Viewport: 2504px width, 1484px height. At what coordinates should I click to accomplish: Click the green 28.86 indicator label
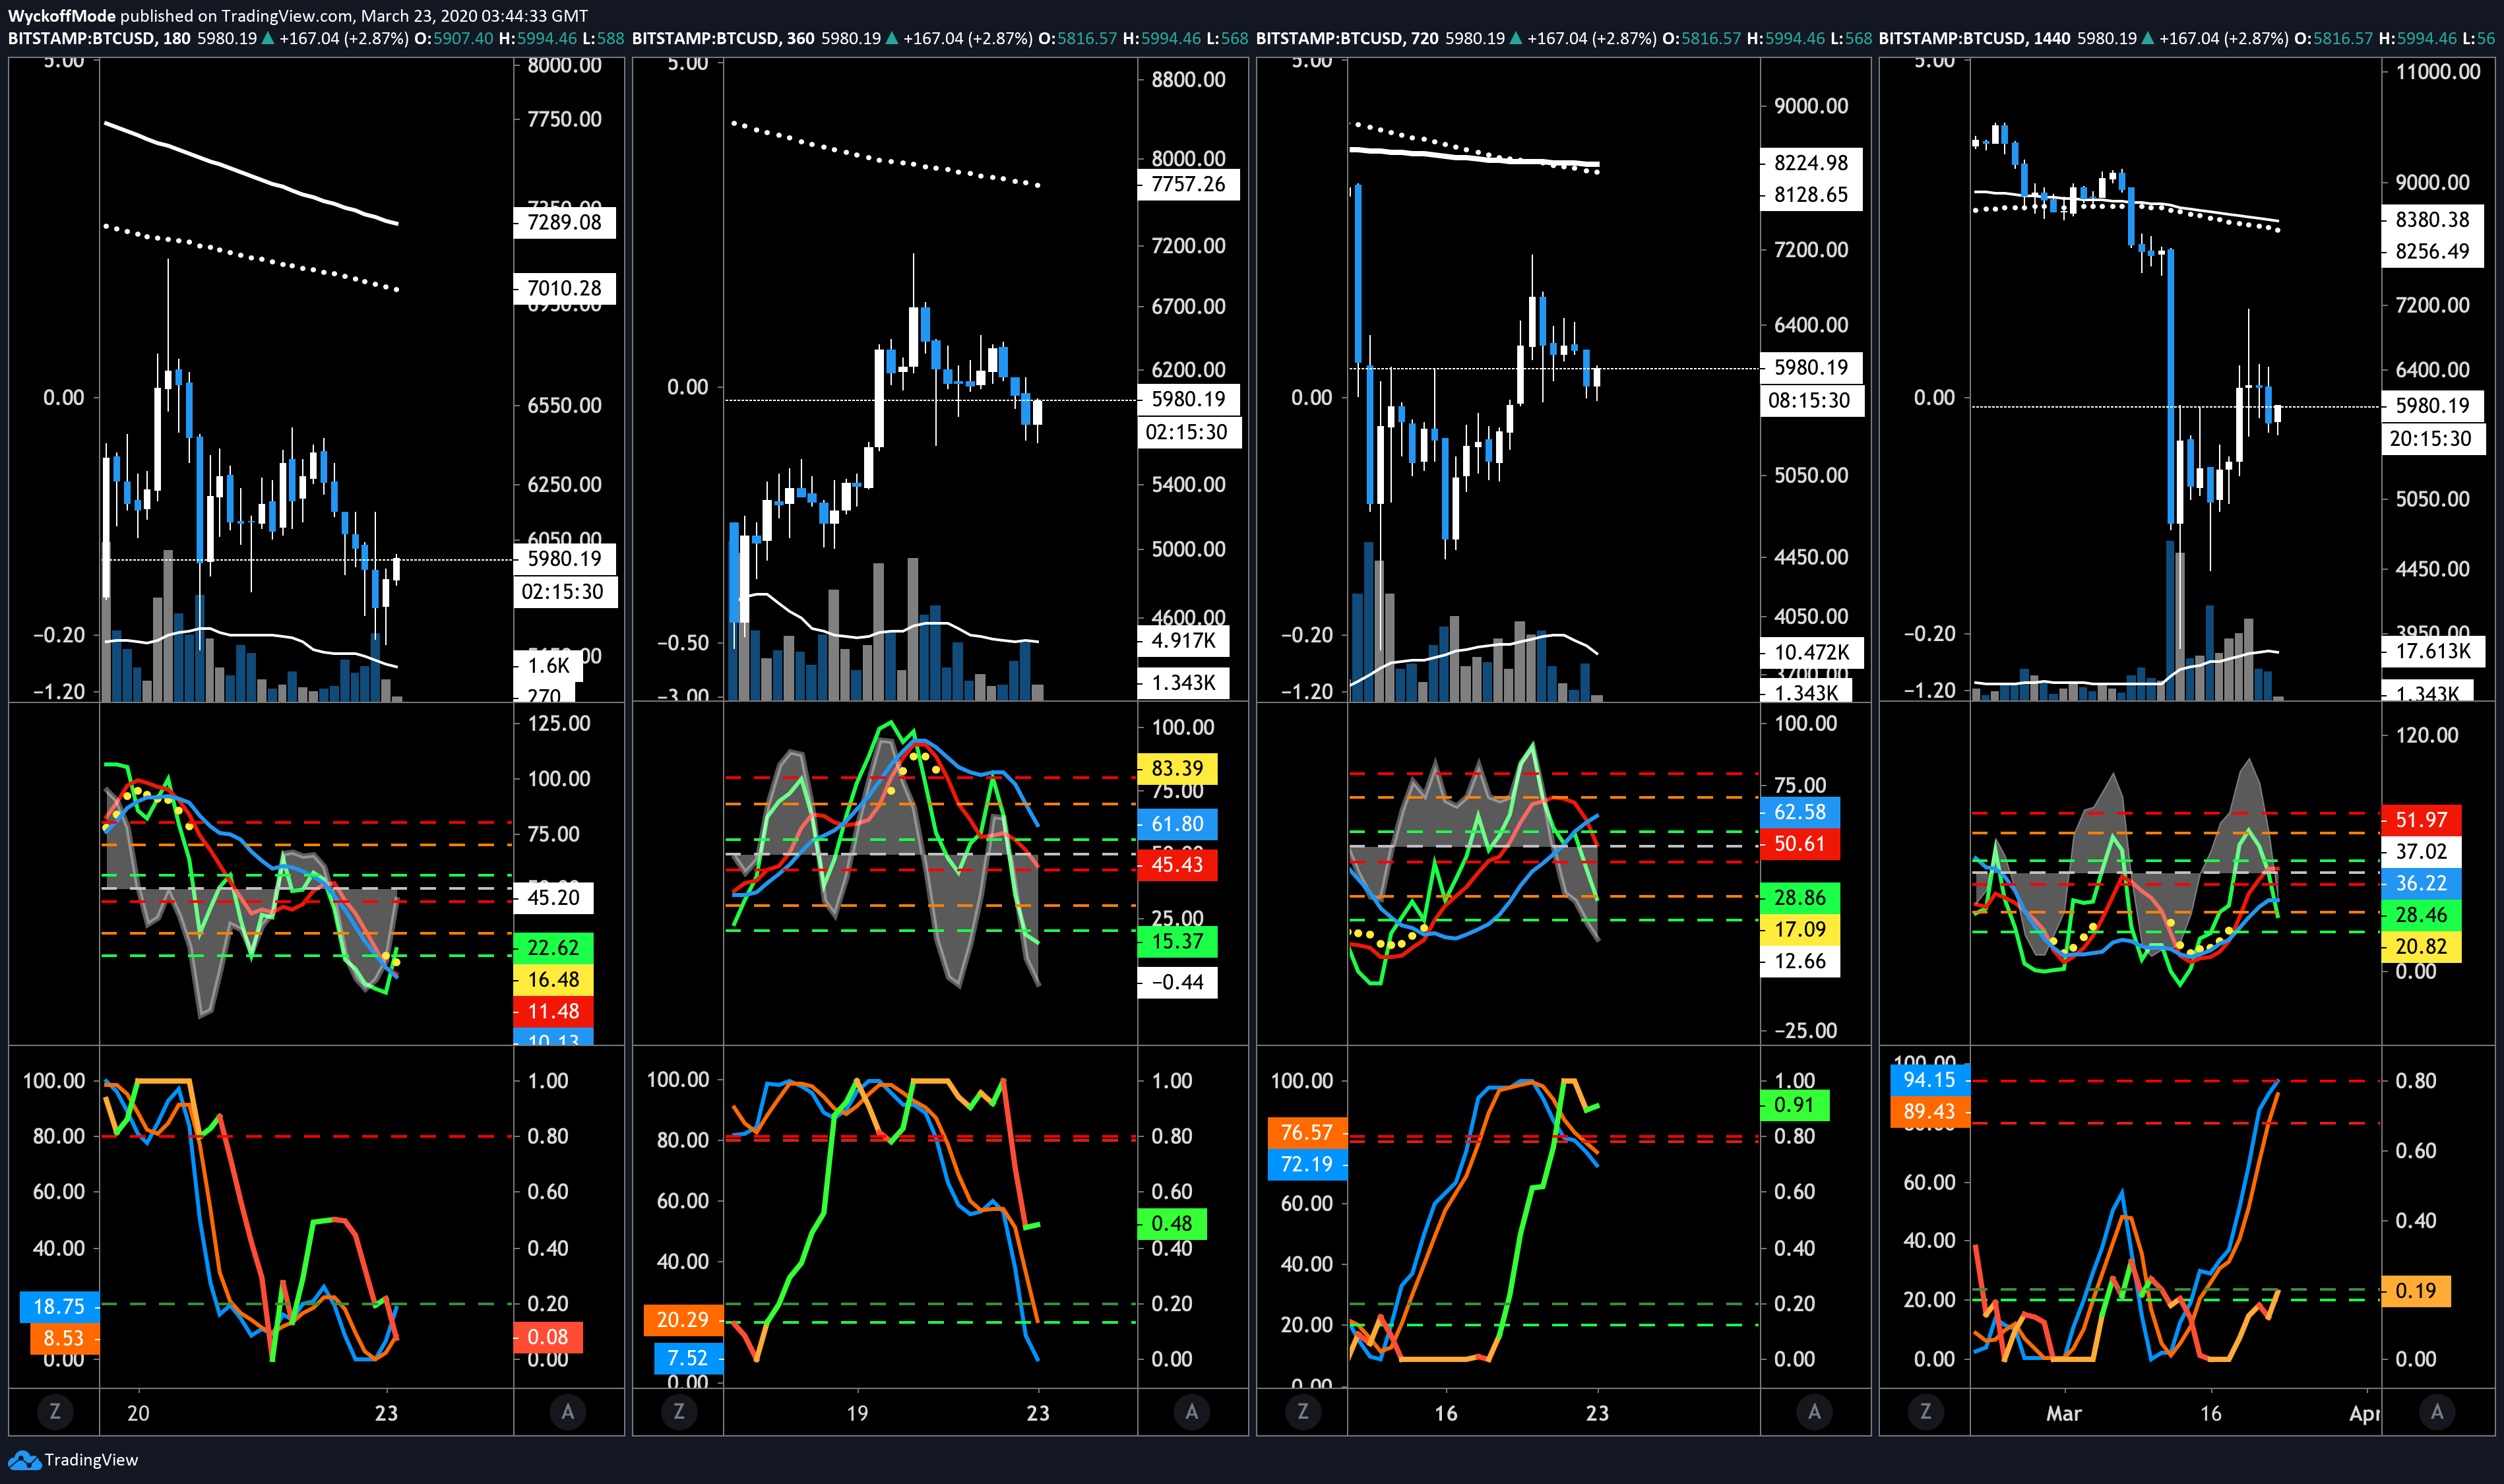[x=1800, y=897]
